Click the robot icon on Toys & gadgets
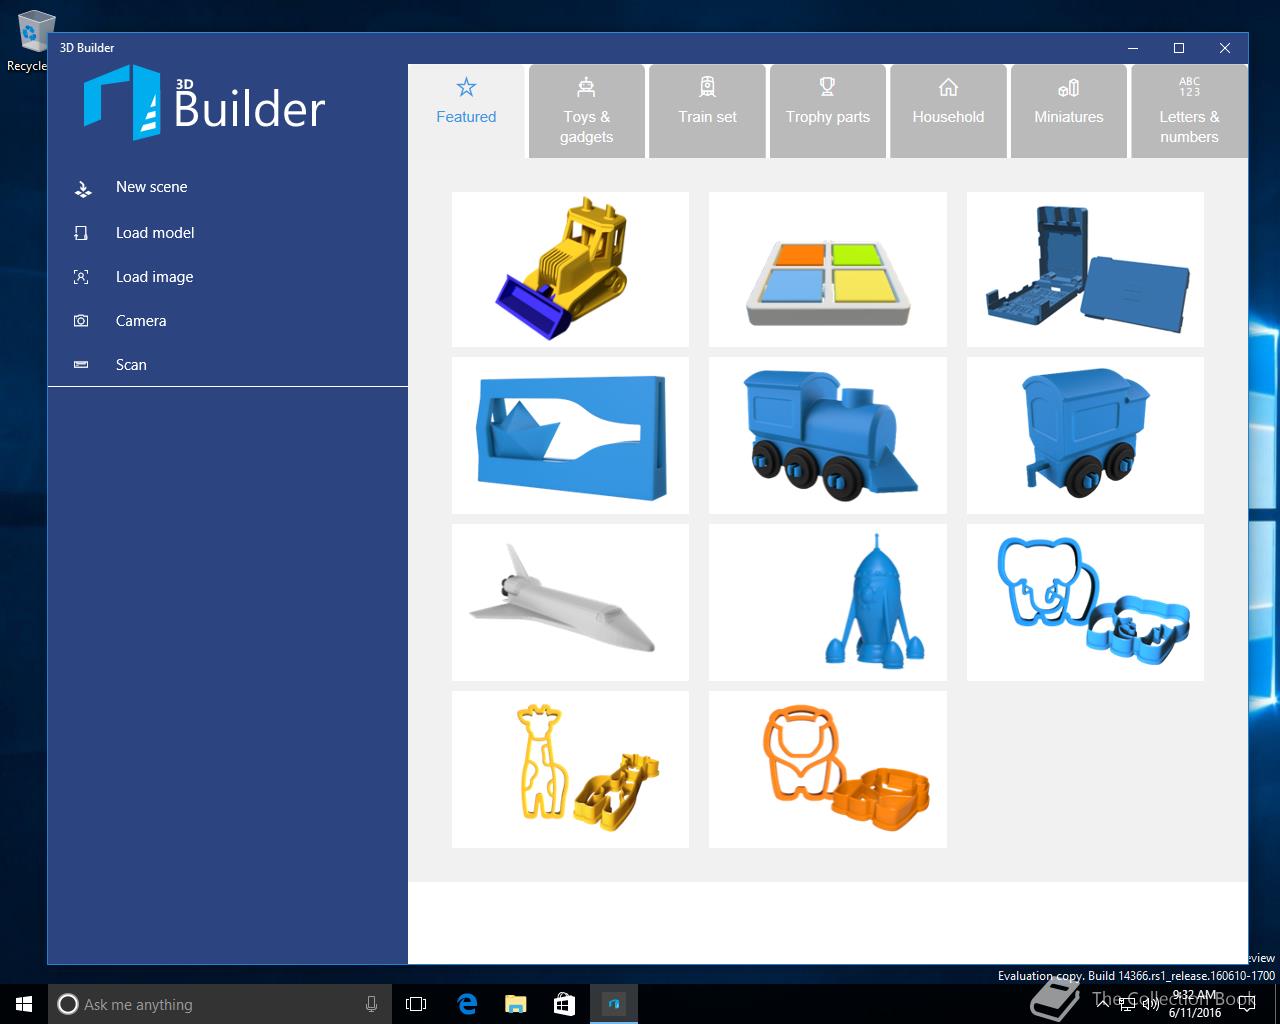This screenshot has height=1024, width=1280. click(586, 87)
